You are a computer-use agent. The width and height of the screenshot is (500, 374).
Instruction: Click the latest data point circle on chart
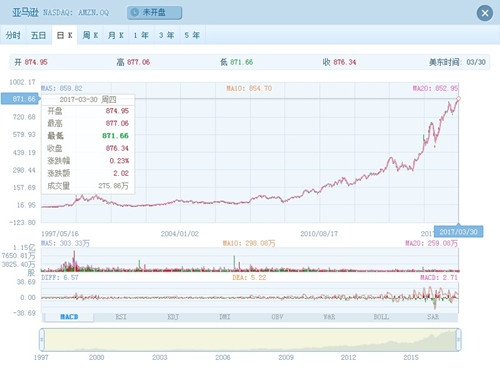458,98
